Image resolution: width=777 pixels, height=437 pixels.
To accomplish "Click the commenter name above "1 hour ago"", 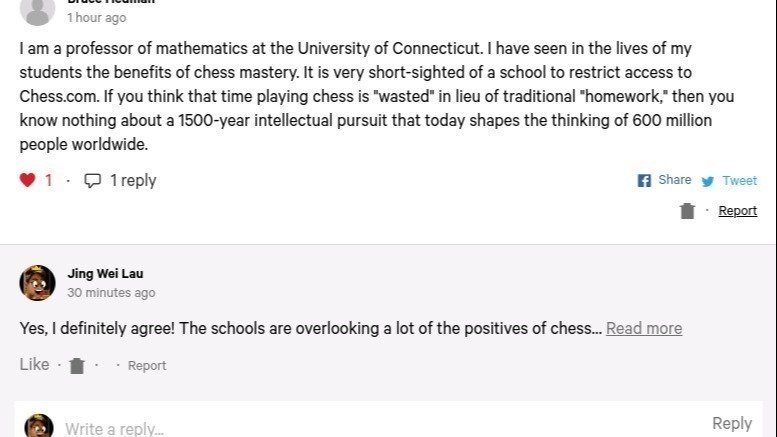I will click(x=110, y=2).
